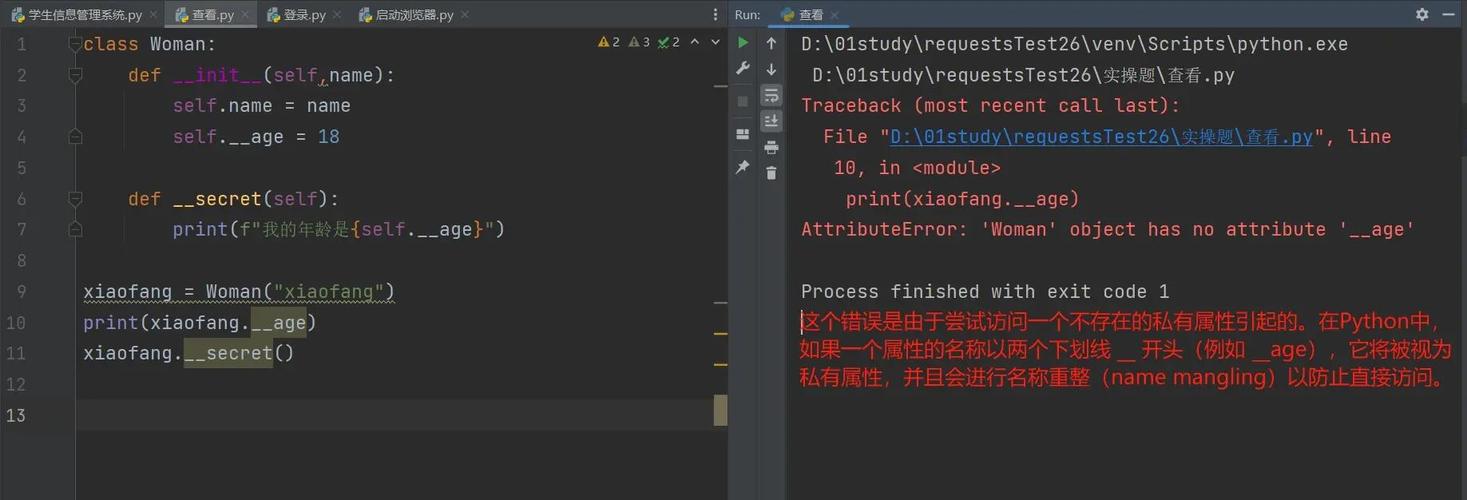Print the console output with printer icon
The width and height of the screenshot is (1467, 500).
[771, 147]
